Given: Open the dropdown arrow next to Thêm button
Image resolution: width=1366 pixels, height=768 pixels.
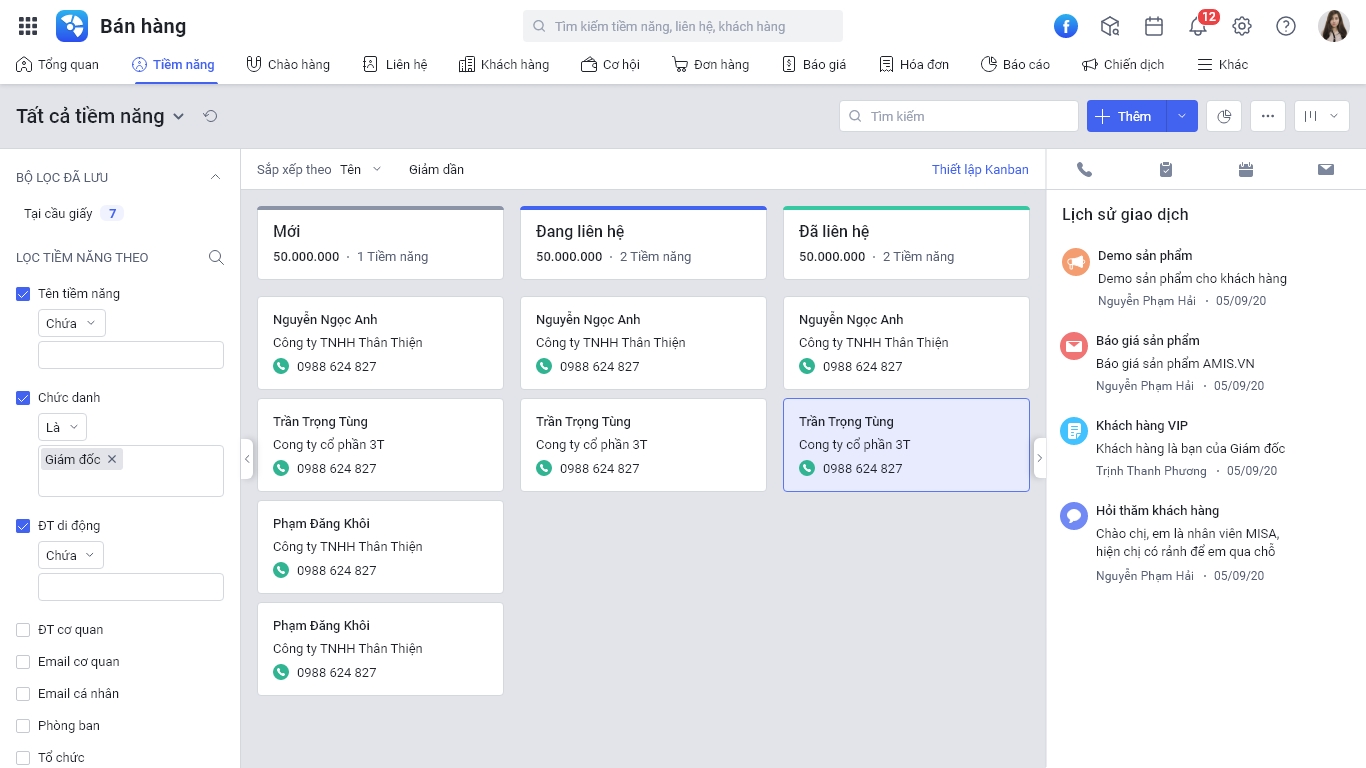Looking at the screenshot, I should click(x=1182, y=116).
